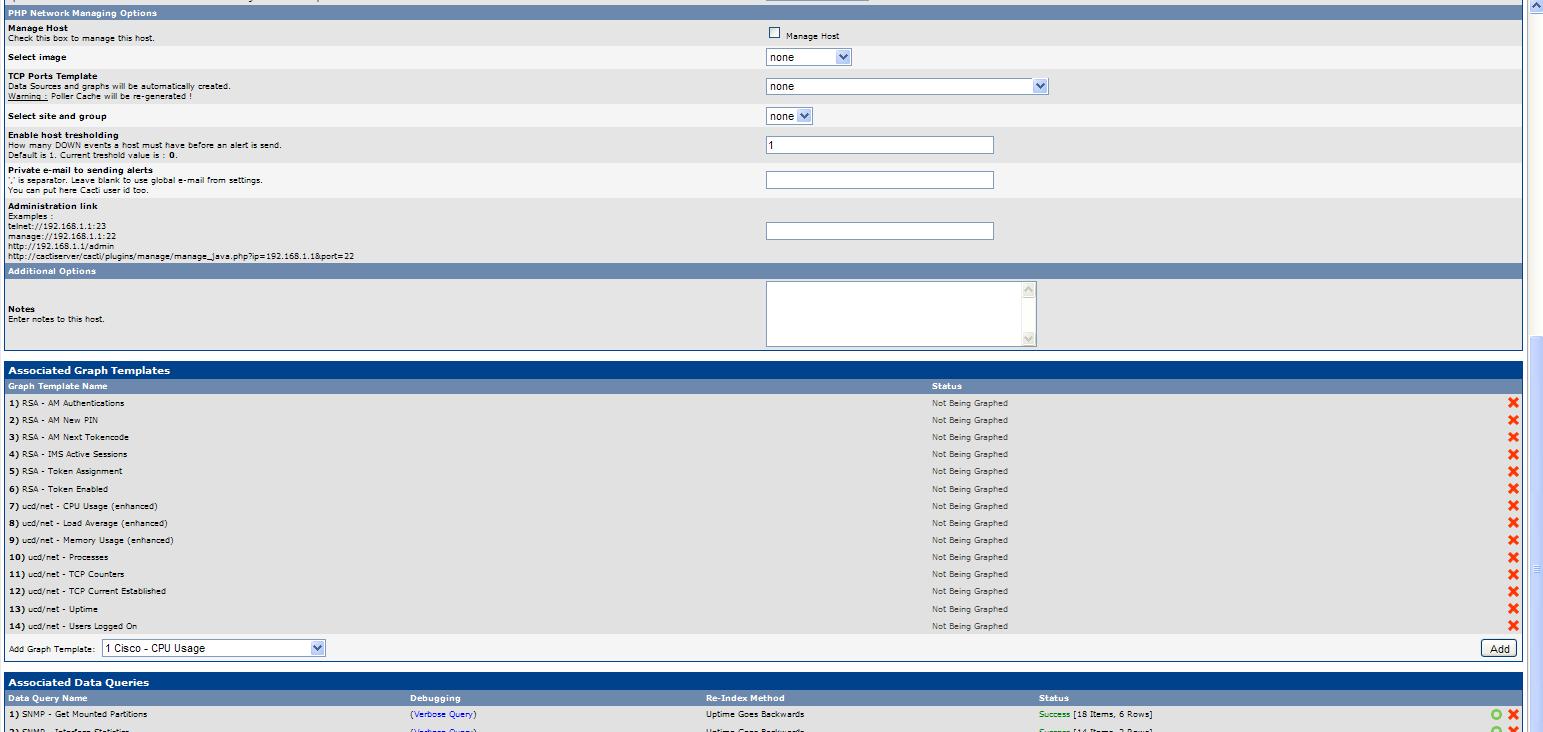
Task: Open the Select image dropdown
Action: (x=809, y=57)
